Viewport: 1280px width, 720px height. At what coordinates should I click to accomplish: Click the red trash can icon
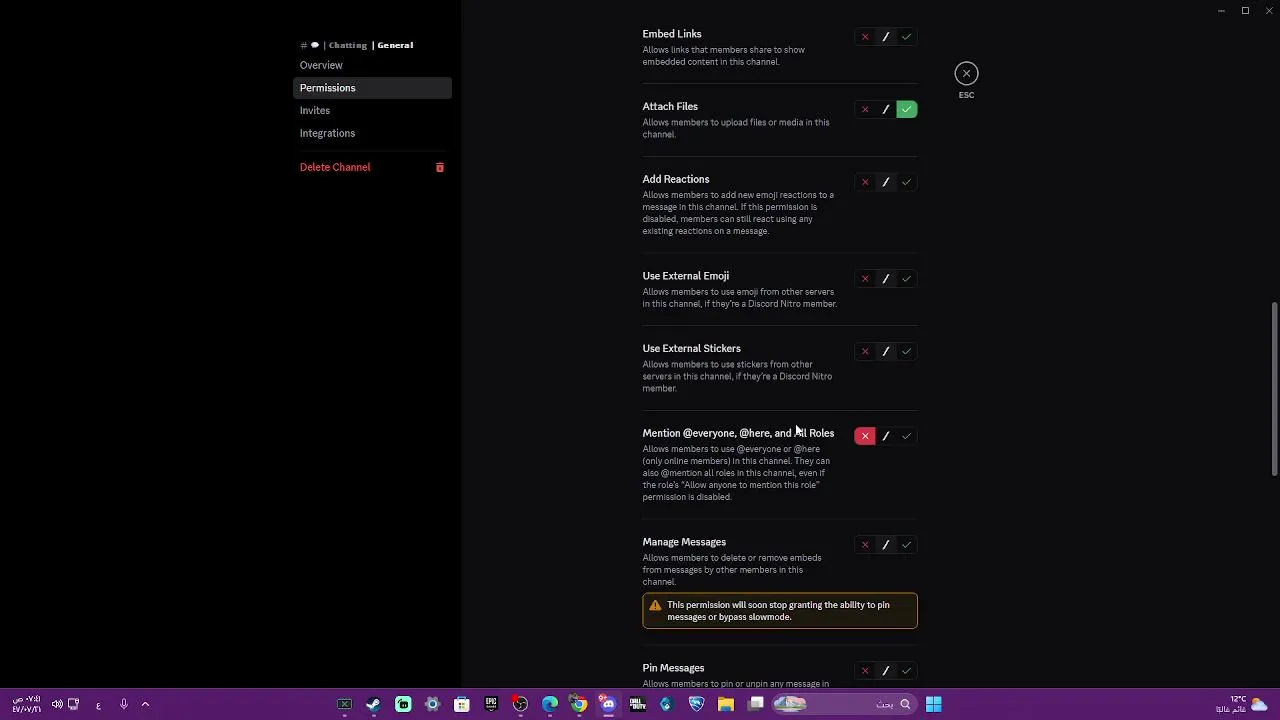[x=439, y=167]
